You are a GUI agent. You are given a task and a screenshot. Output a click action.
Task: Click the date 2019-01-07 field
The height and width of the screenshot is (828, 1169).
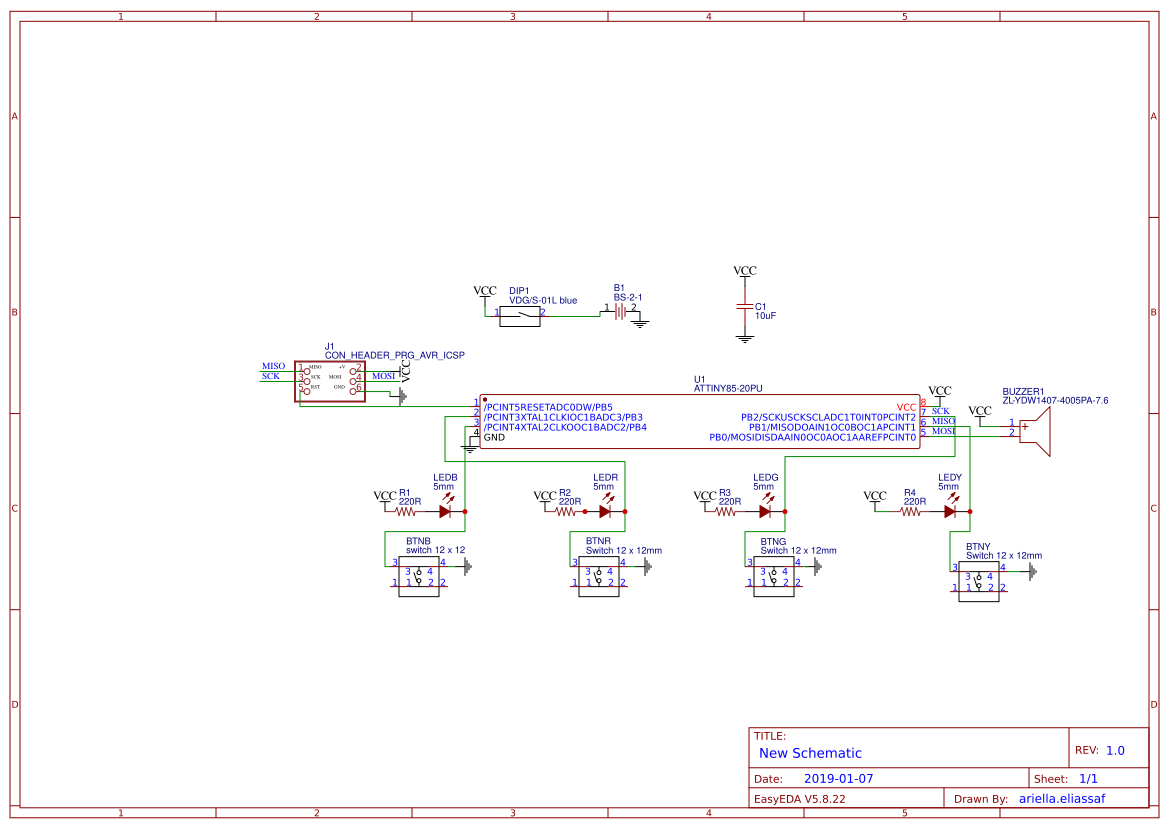coord(839,779)
